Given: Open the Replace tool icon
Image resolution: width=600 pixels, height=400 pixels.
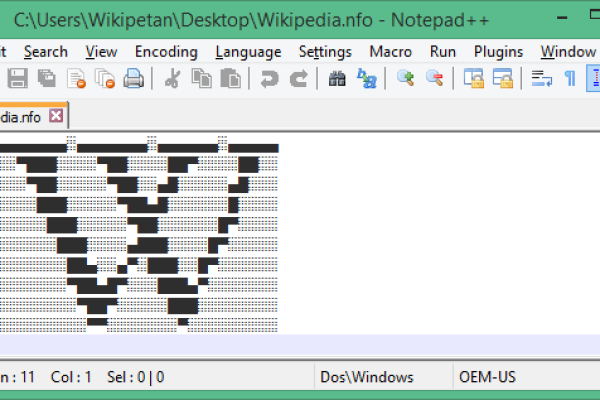Looking at the screenshot, I should coord(366,78).
